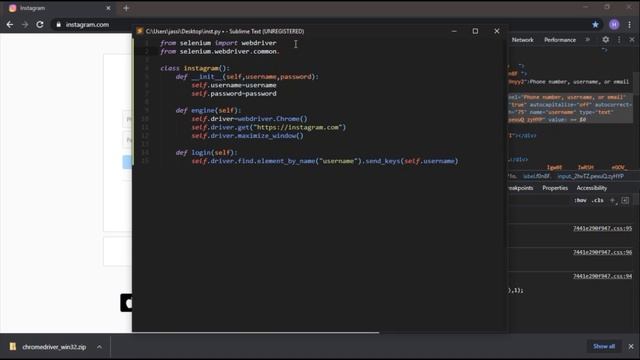Open 7441e290f947.css:94 source link
Viewport: 640px width, 360px height.
tap(602, 276)
